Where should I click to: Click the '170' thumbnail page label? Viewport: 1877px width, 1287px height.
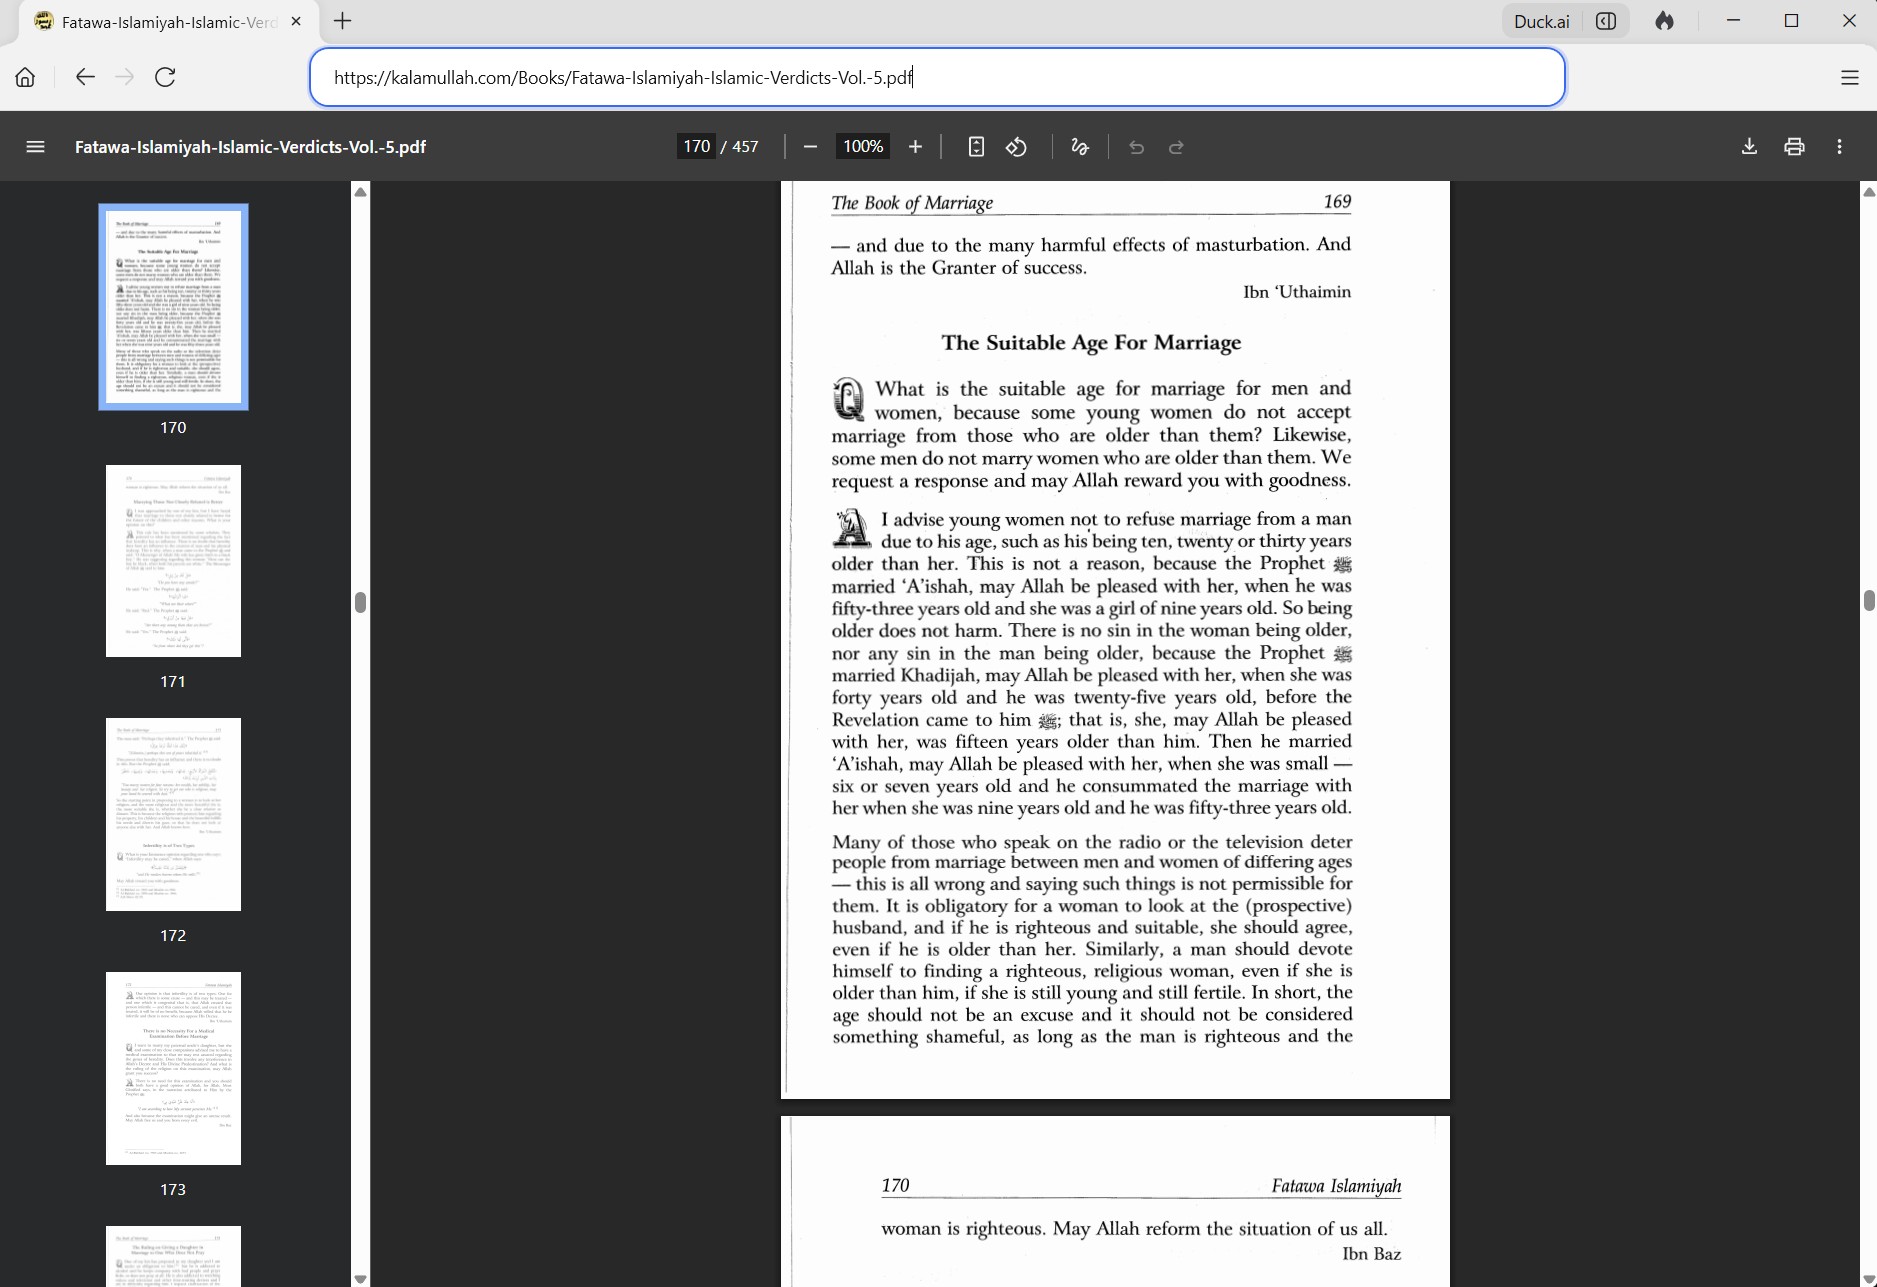tap(173, 427)
